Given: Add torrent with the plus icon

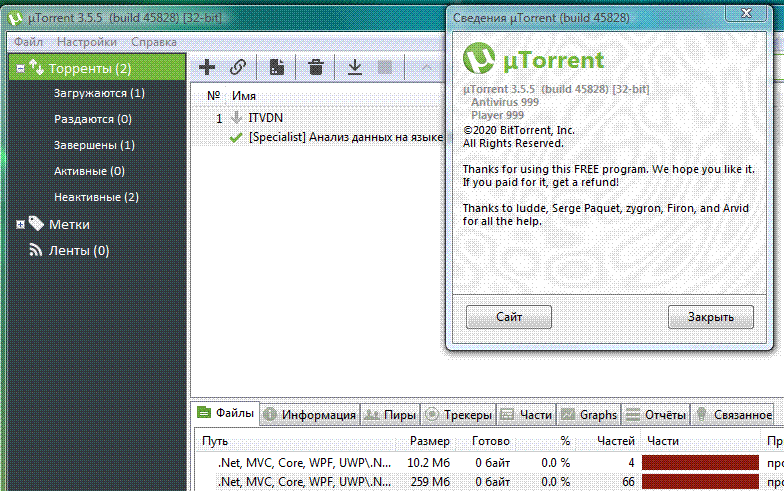Looking at the screenshot, I should point(206,67).
